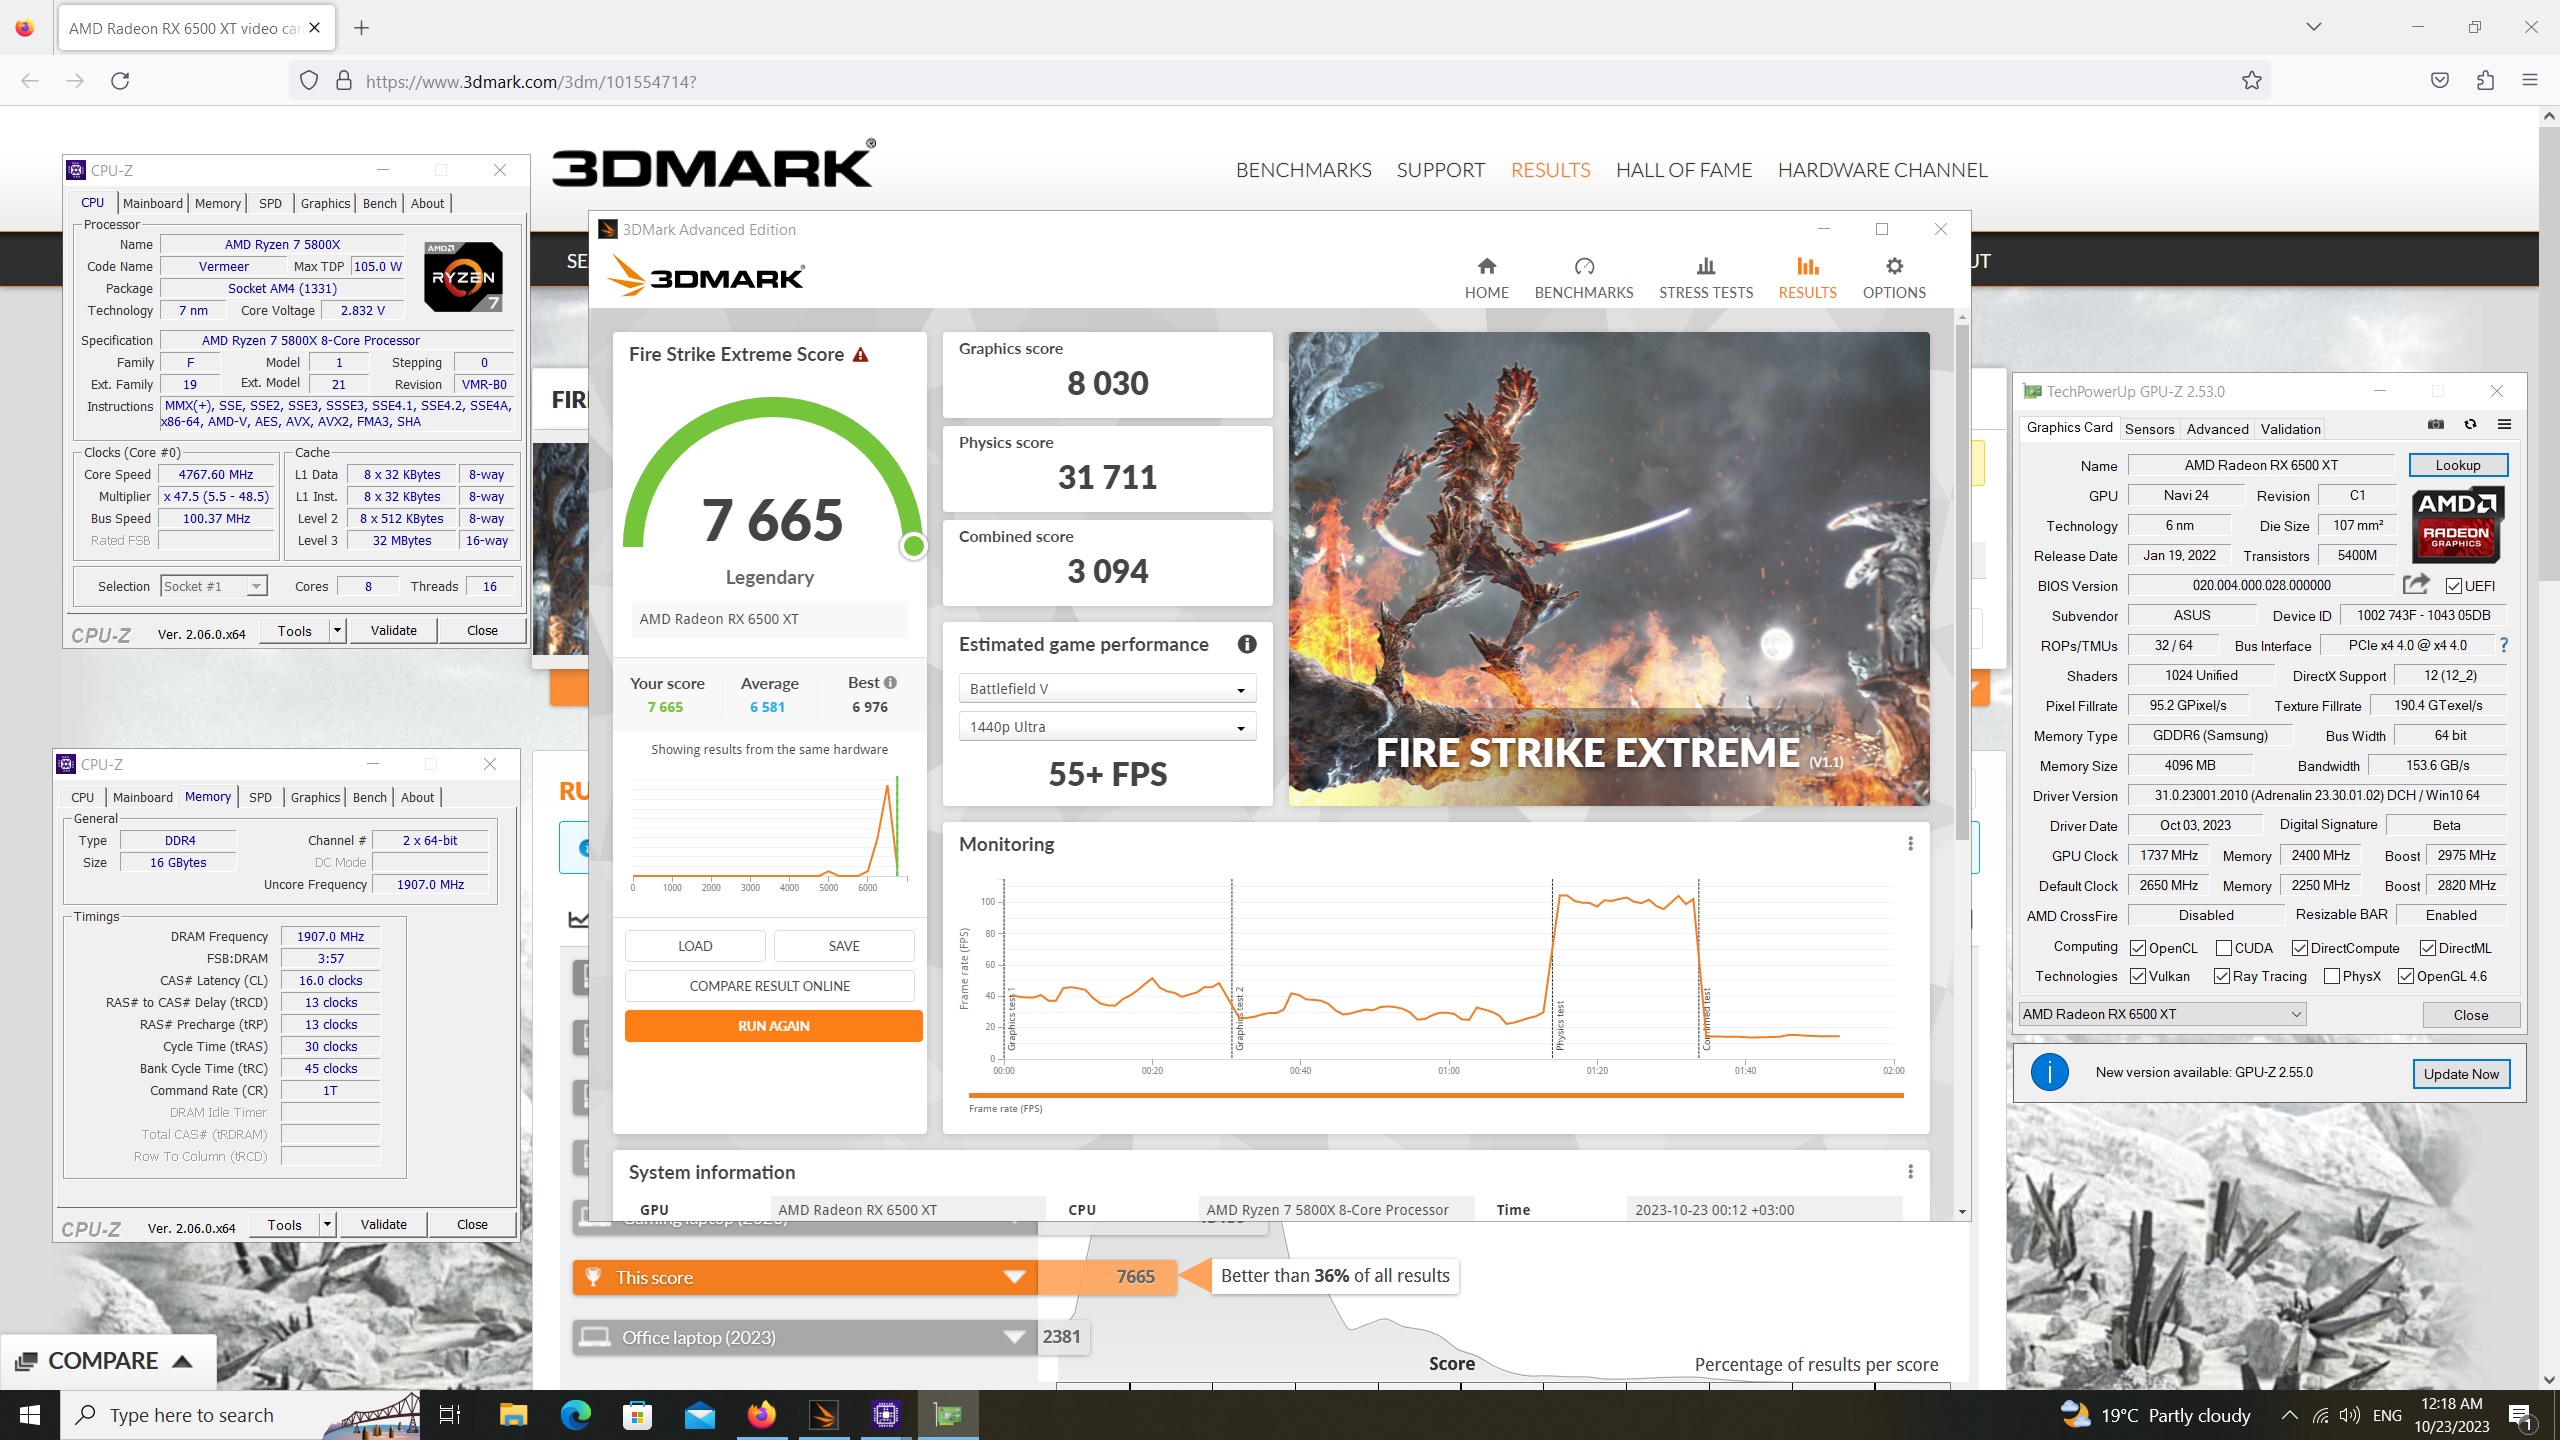
Task: Open Tools dropdown arrow in top CPU-Z
Action: (338, 630)
